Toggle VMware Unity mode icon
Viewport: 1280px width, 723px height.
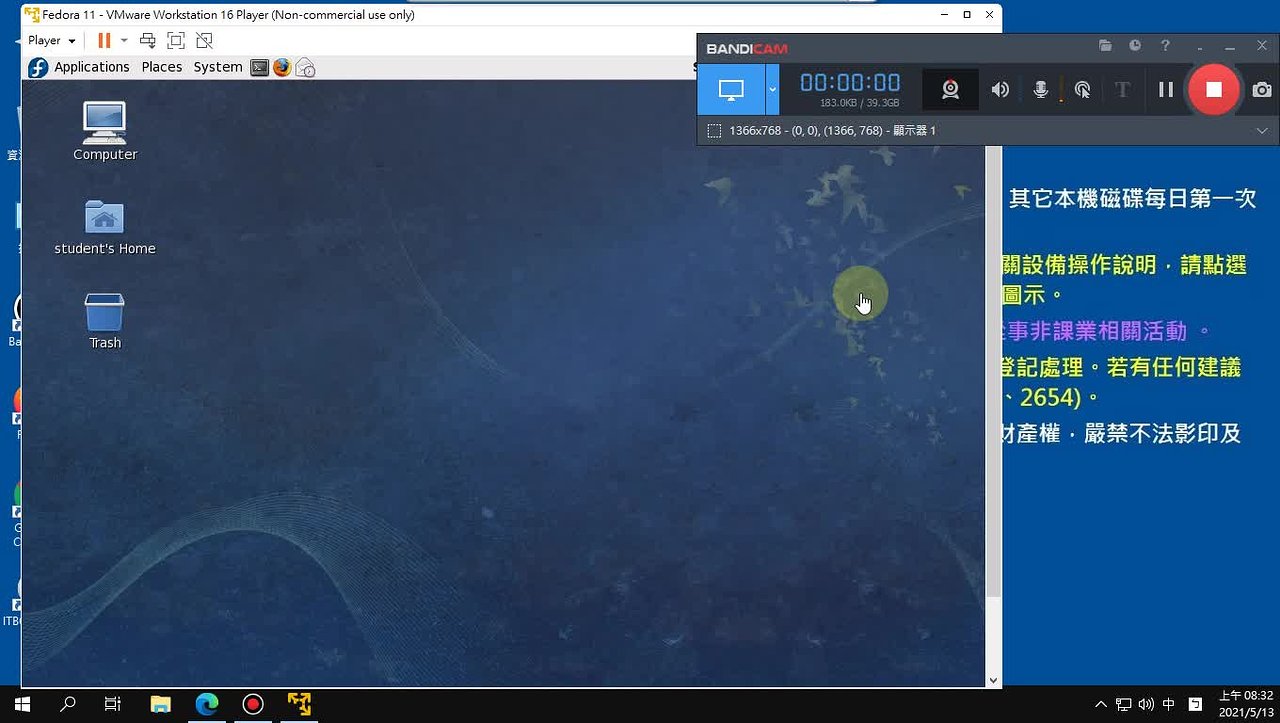pos(204,41)
